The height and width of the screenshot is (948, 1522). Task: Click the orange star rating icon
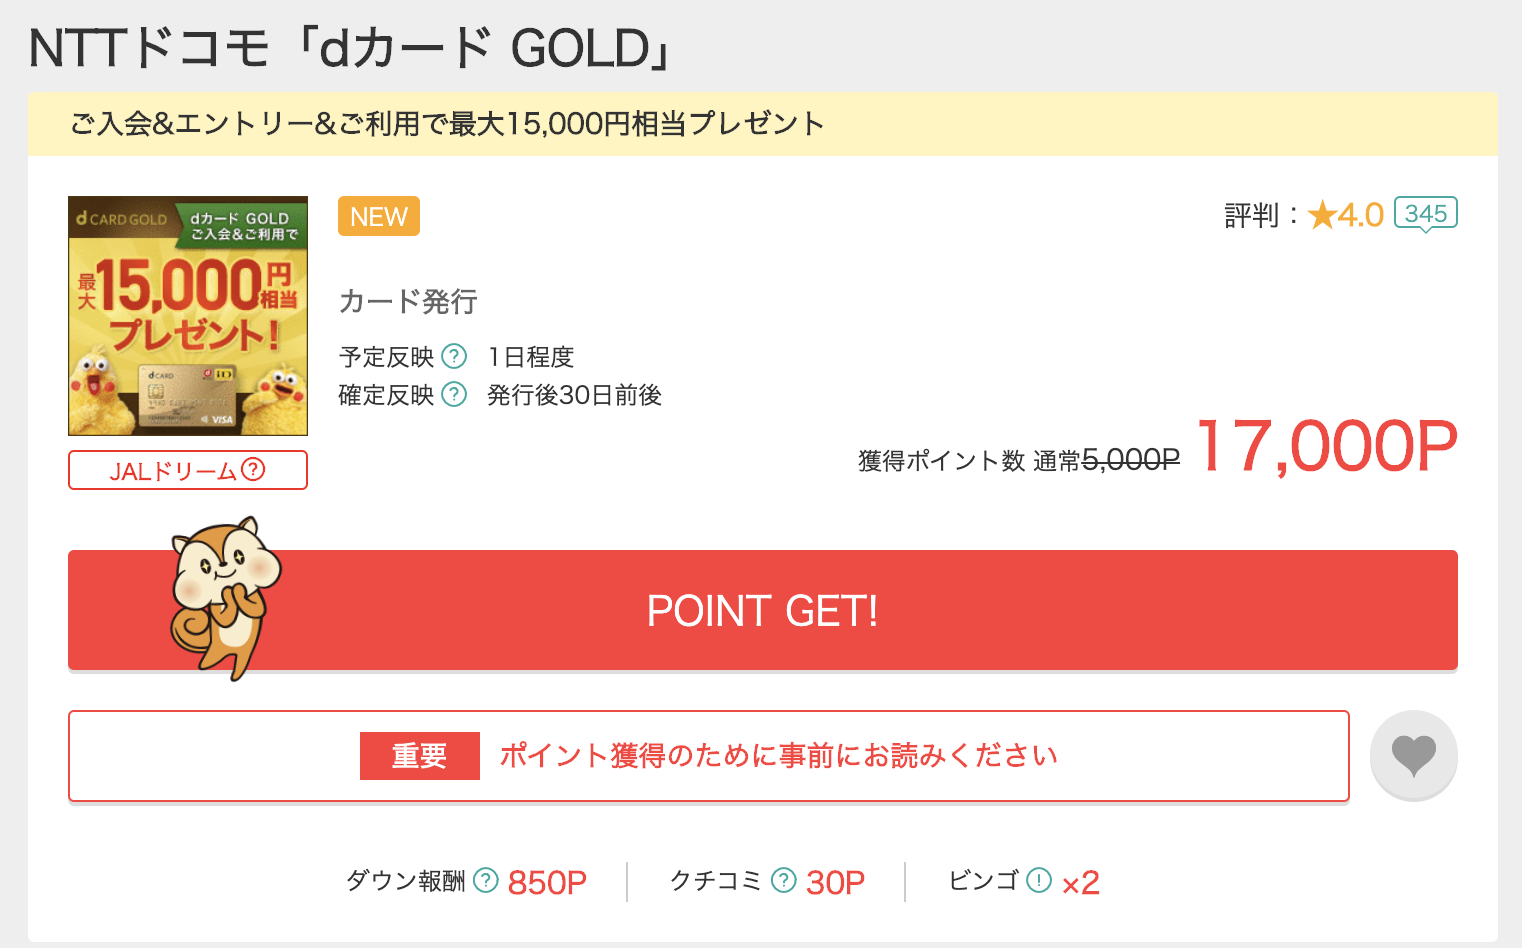pos(1322,214)
